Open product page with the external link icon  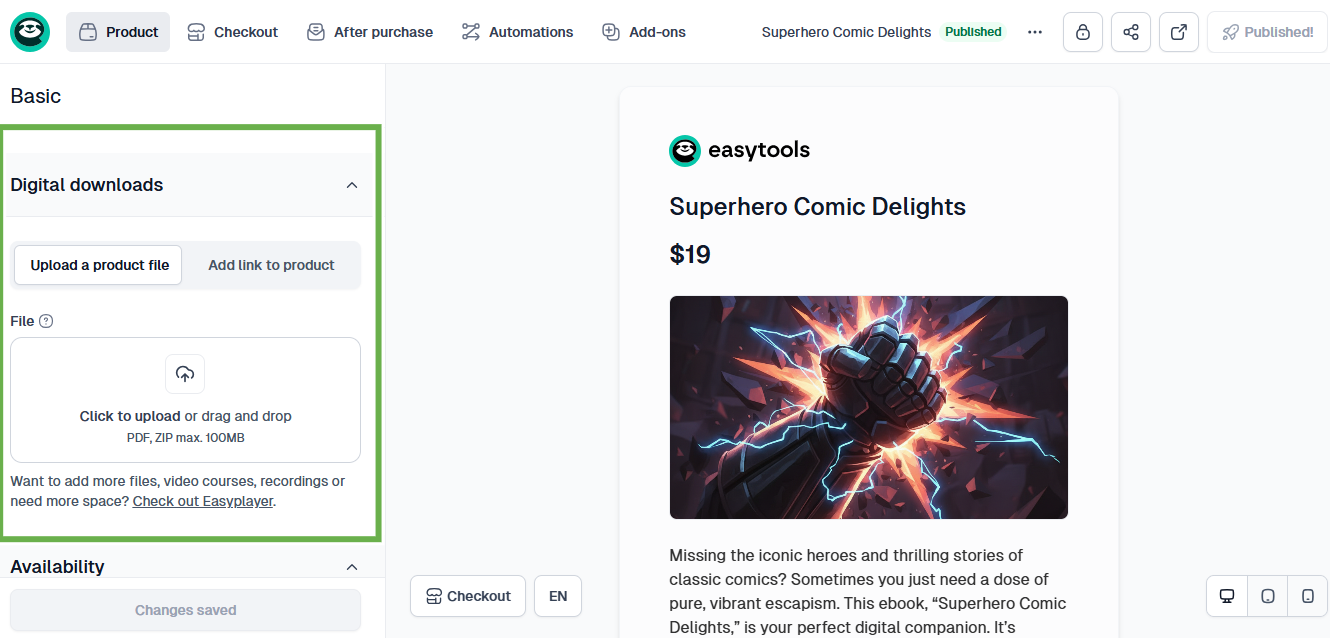coord(1179,32)
